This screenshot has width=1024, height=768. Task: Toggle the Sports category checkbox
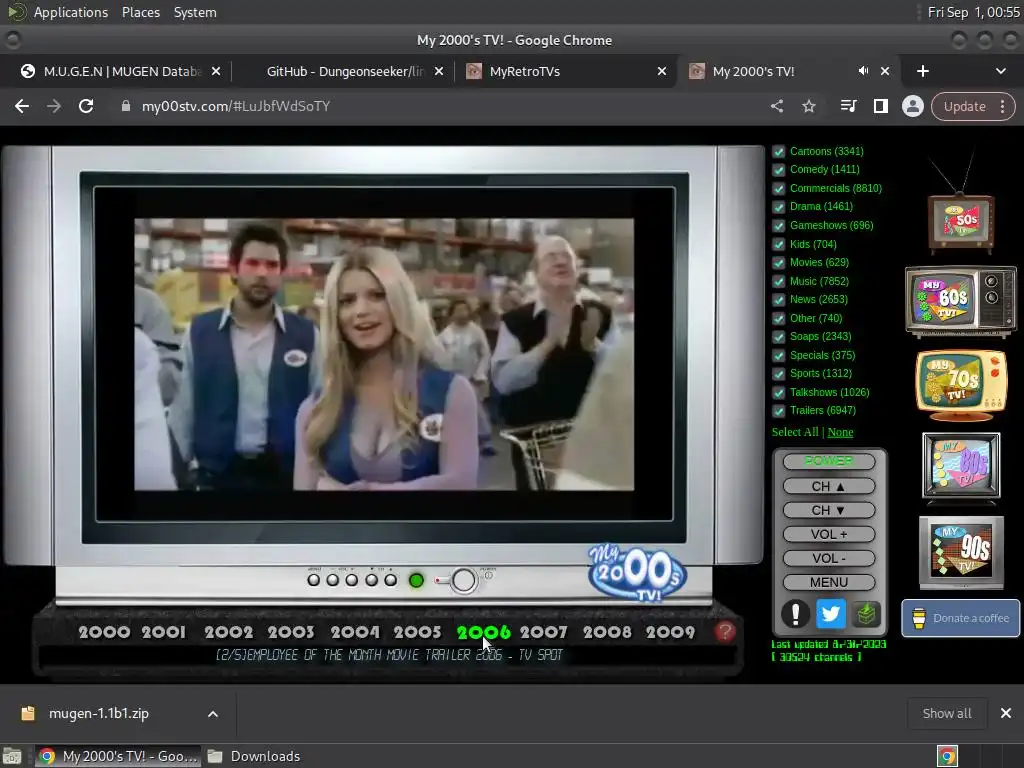tap(778, 374)
